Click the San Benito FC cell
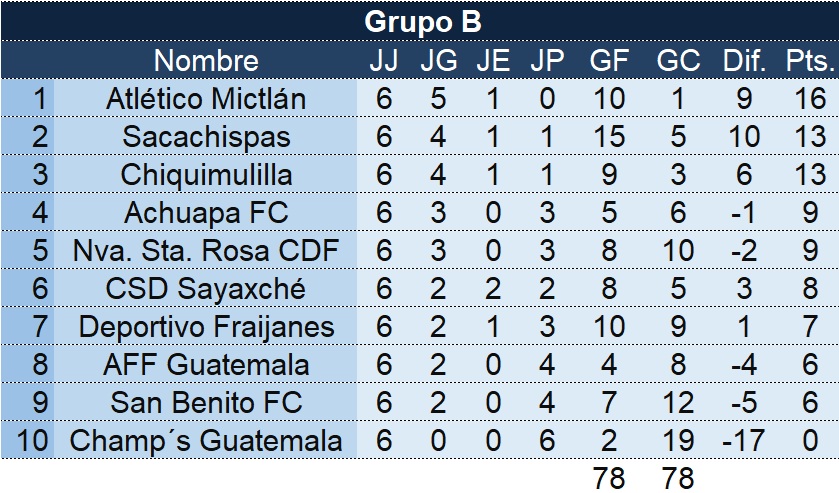 (206, 403)
